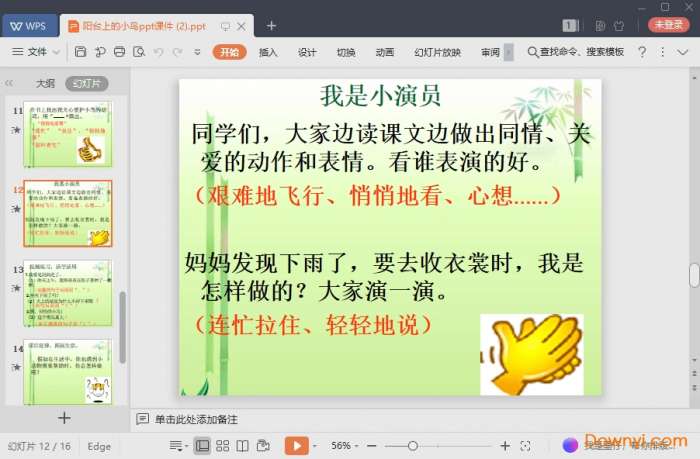Image resolution: width=700 pixels, height=459 pixels.
Task: Open the 文件 menu
Action: pyautogui.click(x=29, y=52)
